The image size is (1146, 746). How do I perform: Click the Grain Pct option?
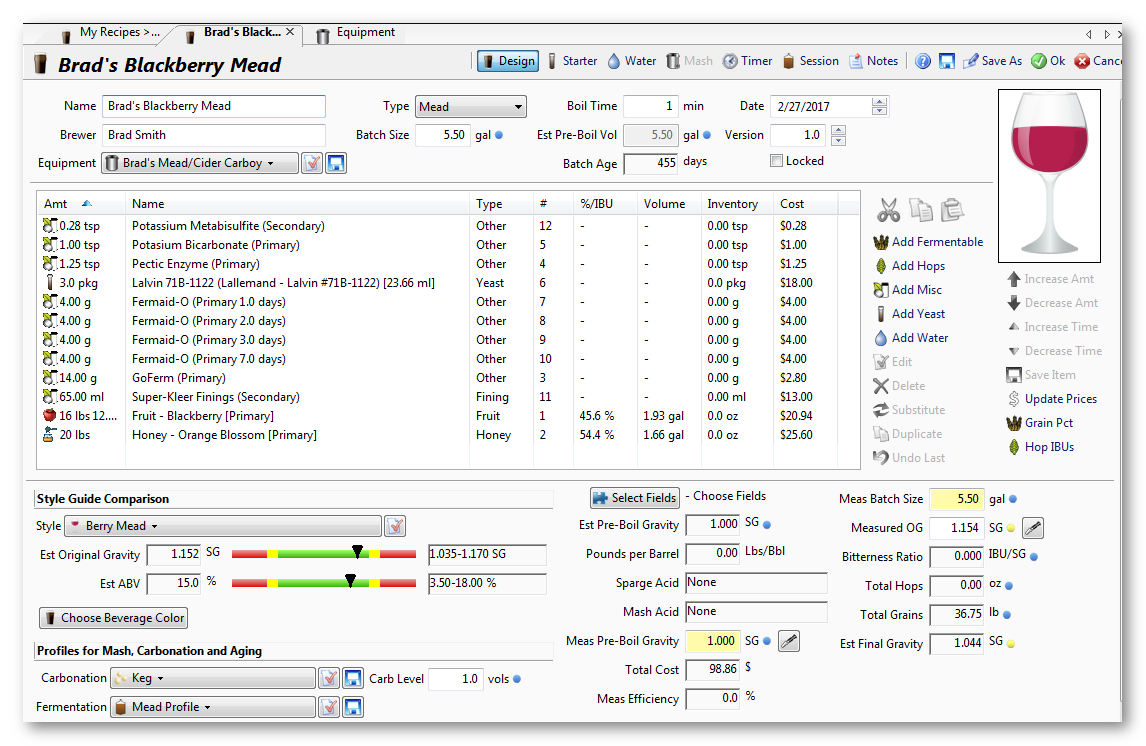(1040, 423)
